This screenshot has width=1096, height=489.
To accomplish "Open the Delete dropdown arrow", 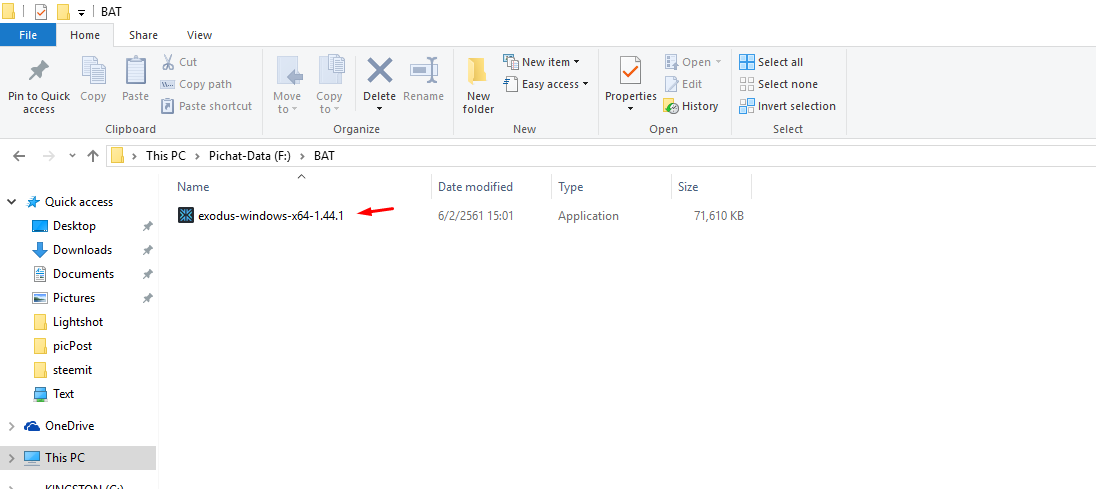I will (380, 108).
